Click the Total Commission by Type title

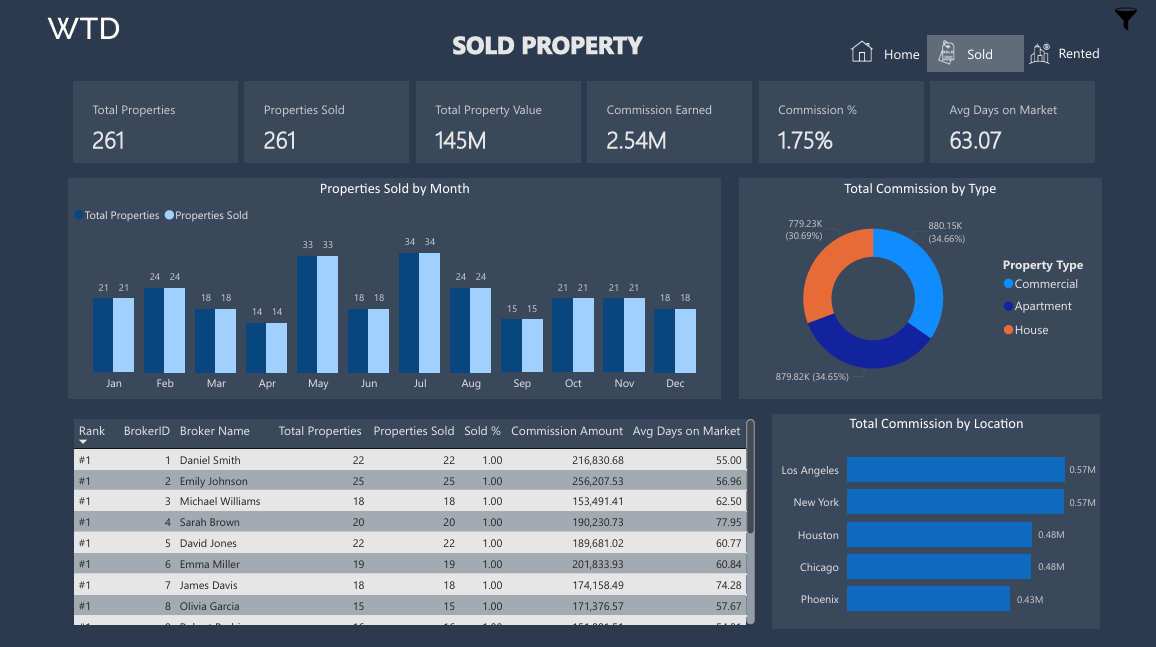tap(920, 189)
